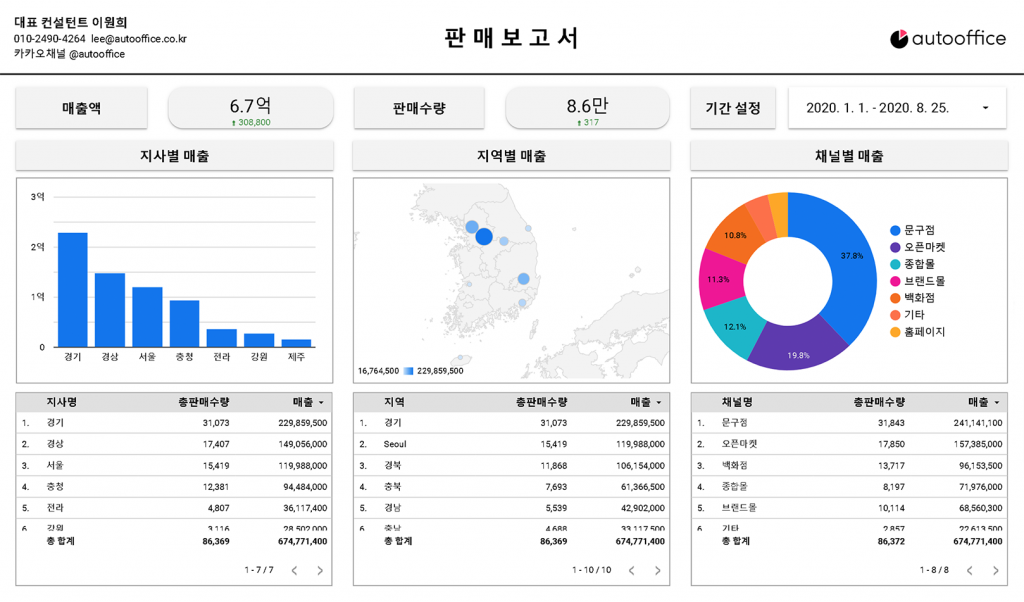The image size is (1024, 602).
Task: Select the 경상 bar in bar chart
Action: point(110,310)
